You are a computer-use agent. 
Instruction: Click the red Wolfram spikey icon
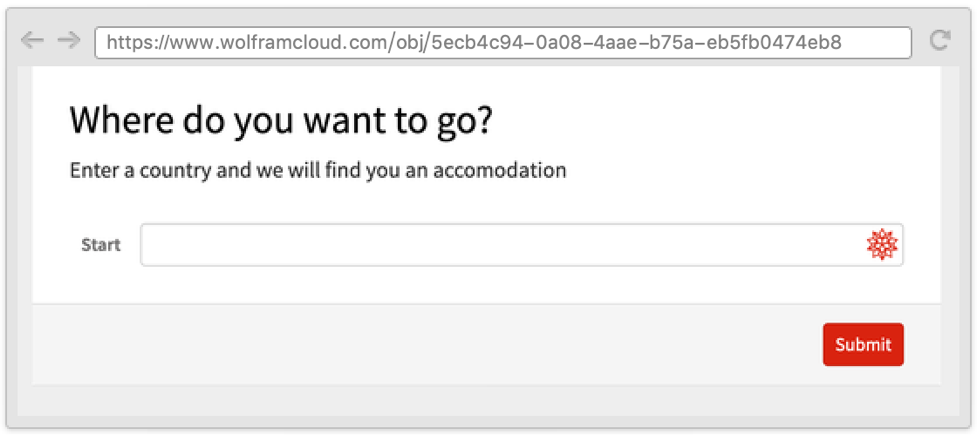coord(881,245)
